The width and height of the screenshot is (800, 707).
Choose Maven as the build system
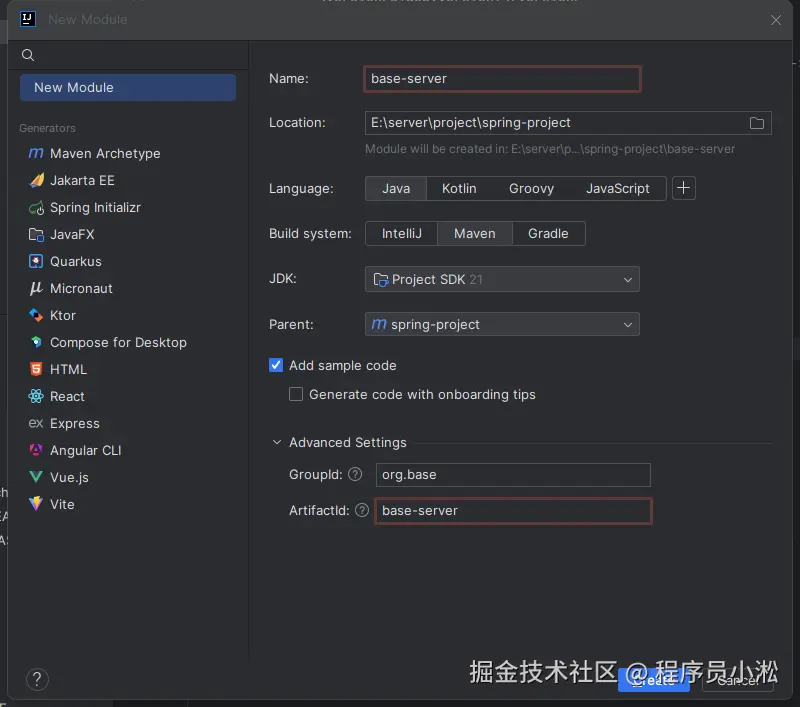click(x=474, y=233)
